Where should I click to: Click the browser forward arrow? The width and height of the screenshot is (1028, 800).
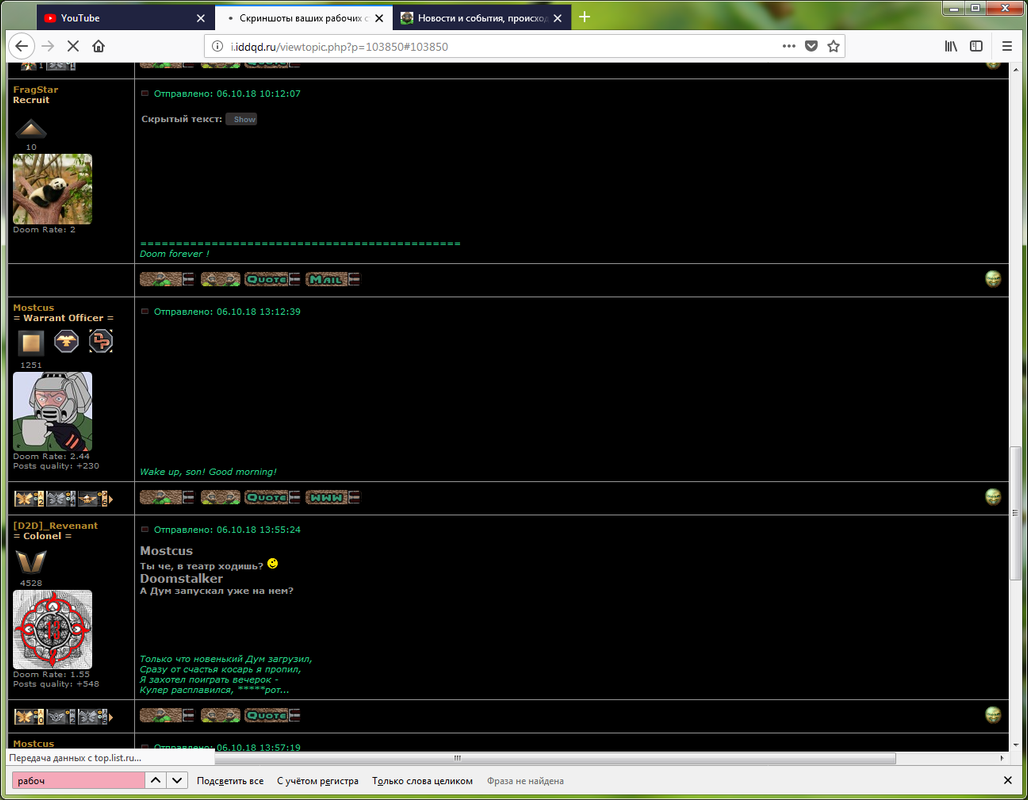(x=47, y=46)
